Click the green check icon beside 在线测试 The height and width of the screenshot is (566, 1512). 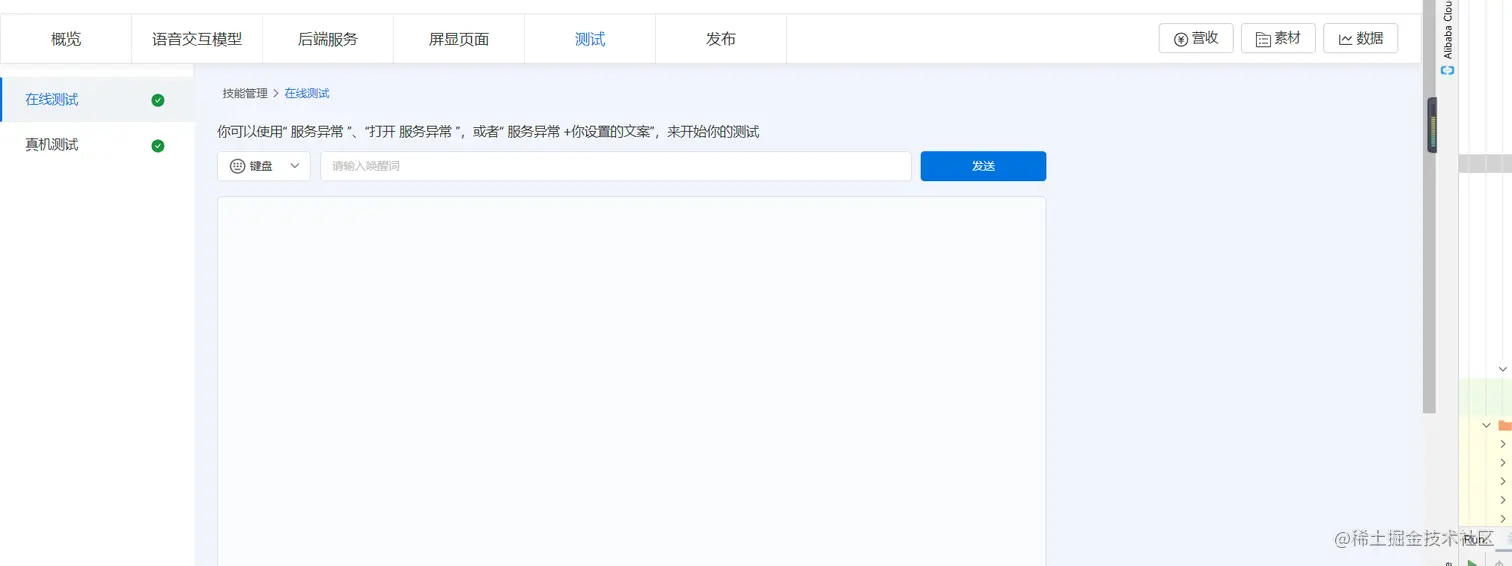click(158, 100)
